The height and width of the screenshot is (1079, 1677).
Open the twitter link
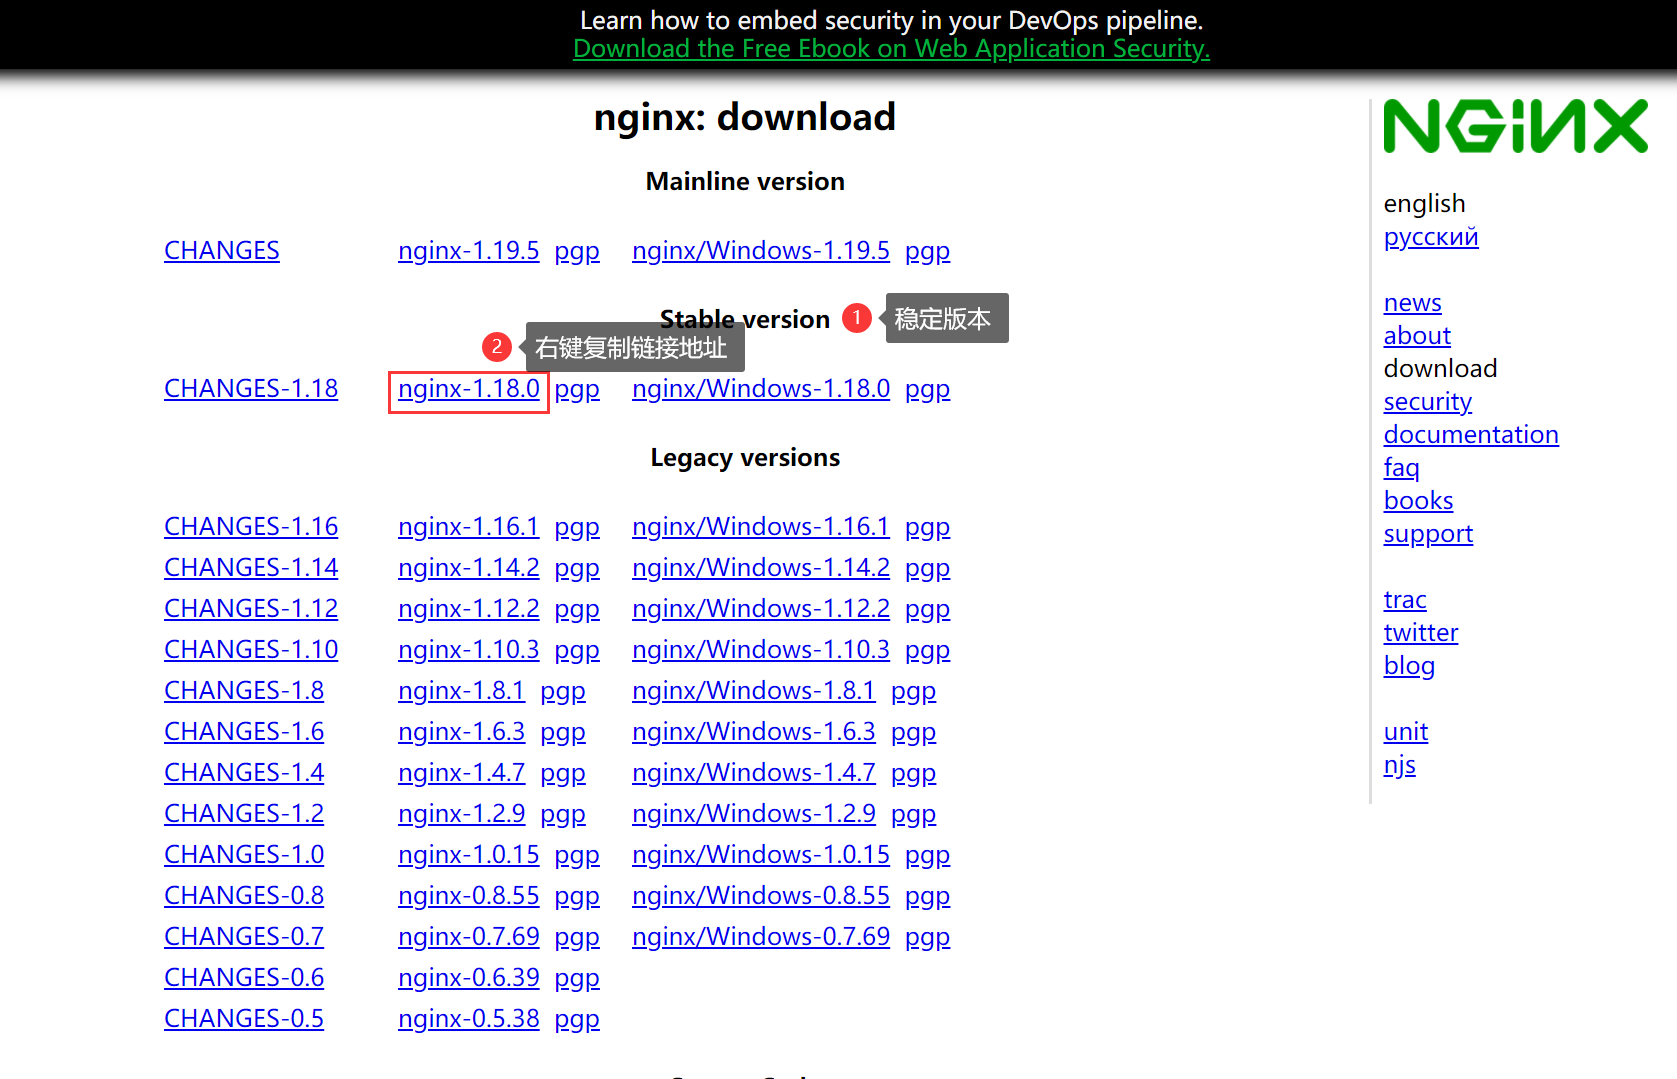[1421, 632]
